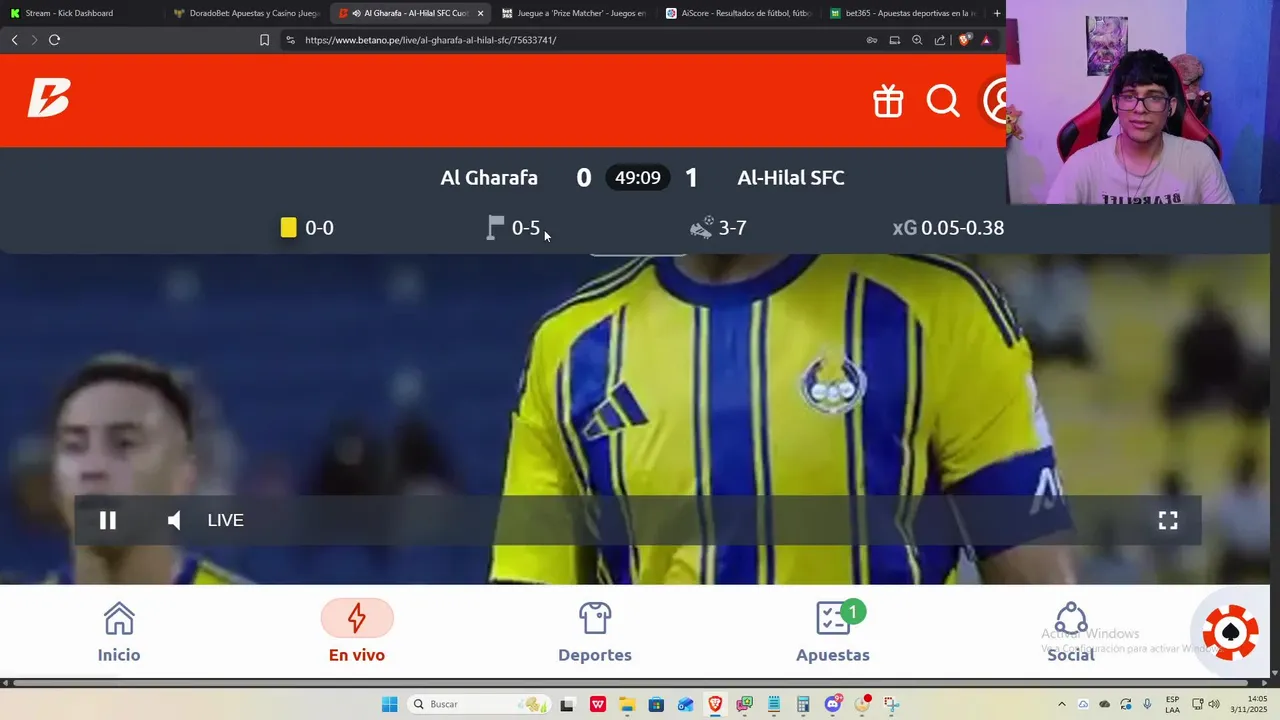The width and height of the screenshot is (1280, 720).
Task: Switch to Prize Matcher browser tab
Action: (x=573, y=13)
